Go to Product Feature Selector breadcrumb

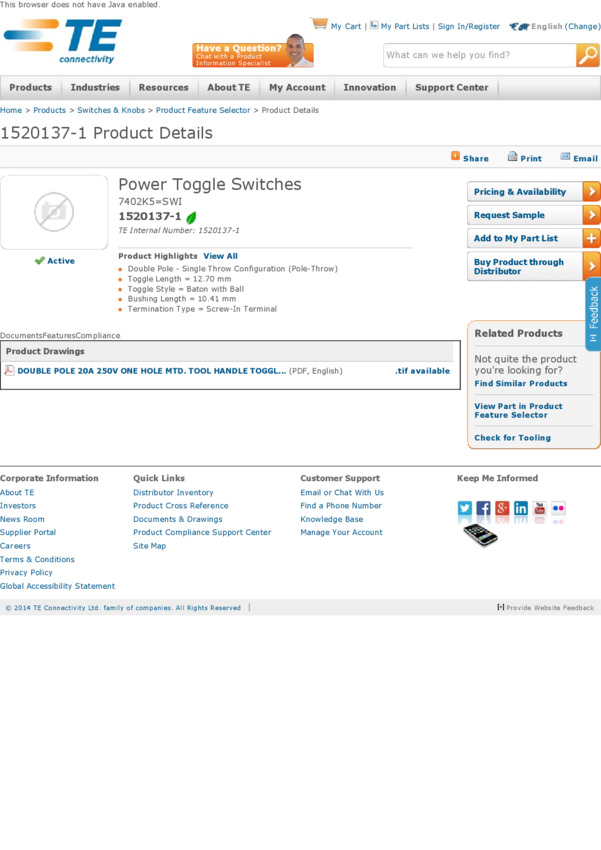tap(203, 110)
